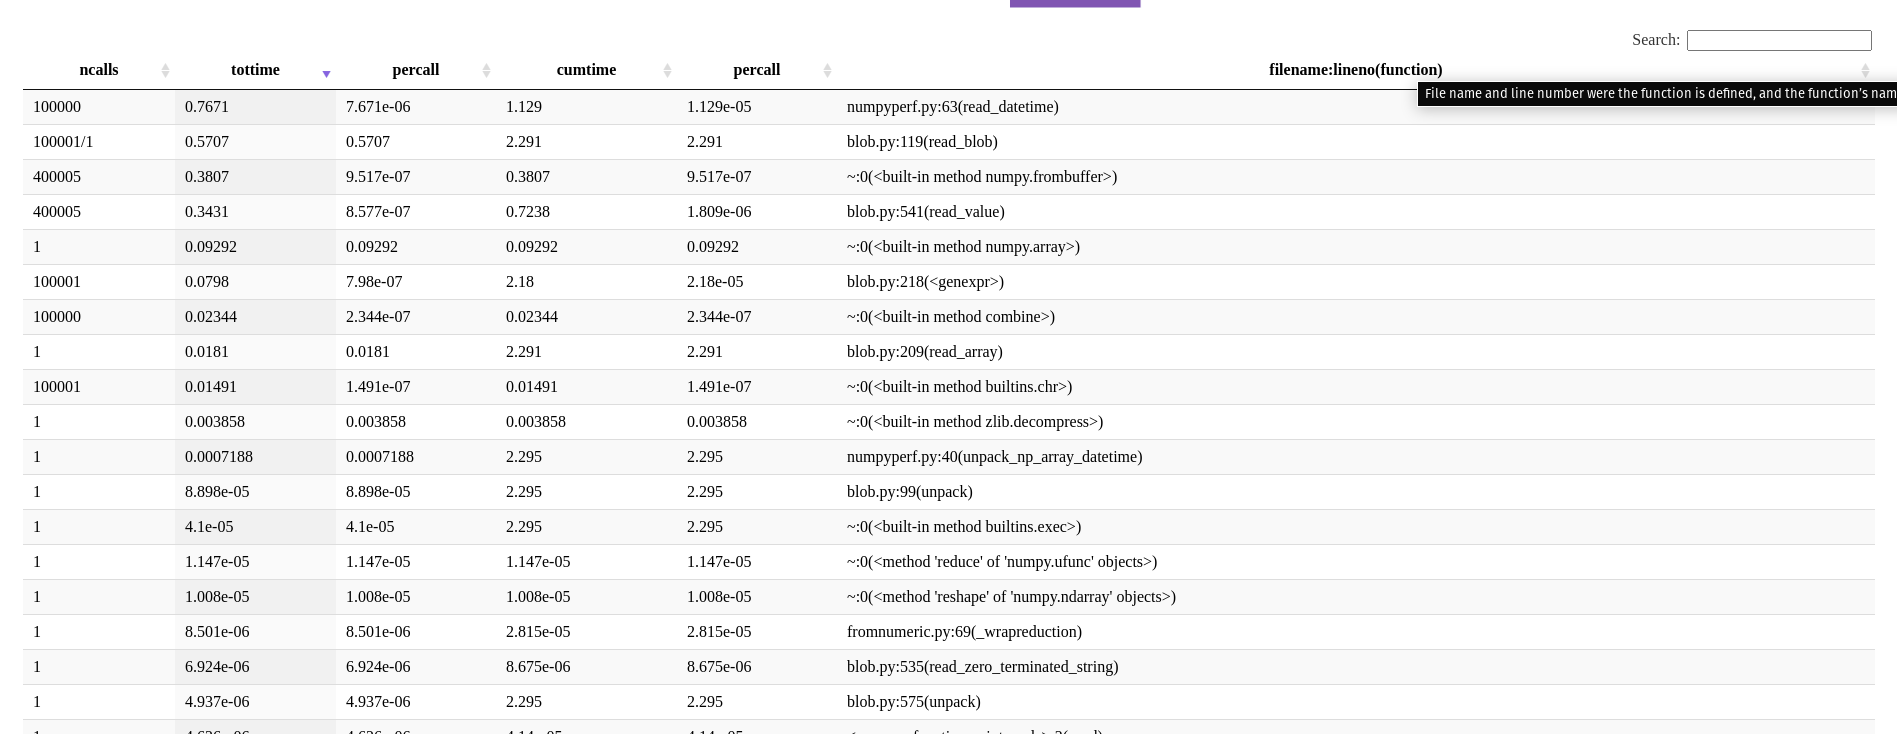Click the purple highlighted tab at top
Viewport: 1897px width, 734px height.
coord(1075,4)
